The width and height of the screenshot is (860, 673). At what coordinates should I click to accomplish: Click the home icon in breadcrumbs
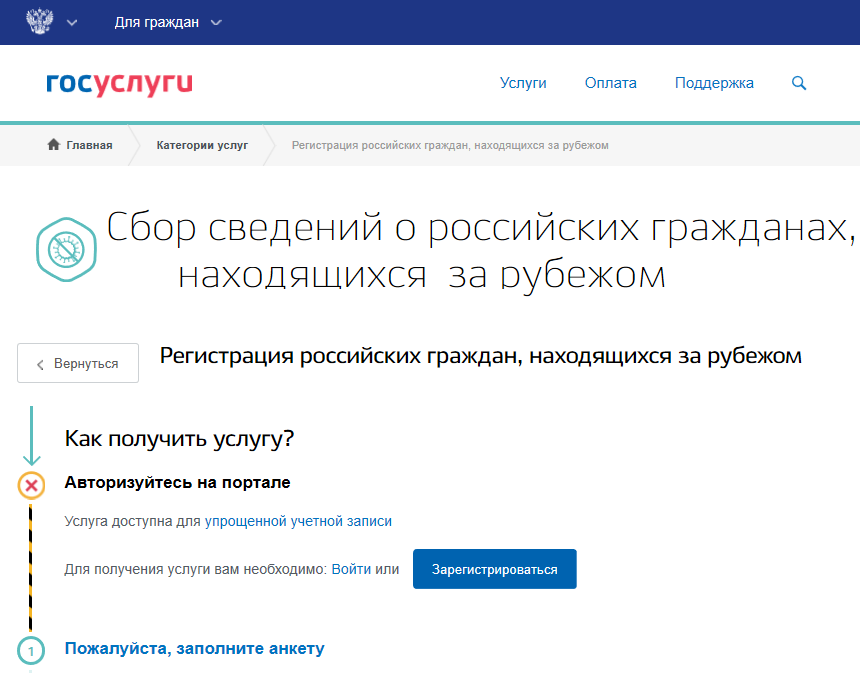53,145
